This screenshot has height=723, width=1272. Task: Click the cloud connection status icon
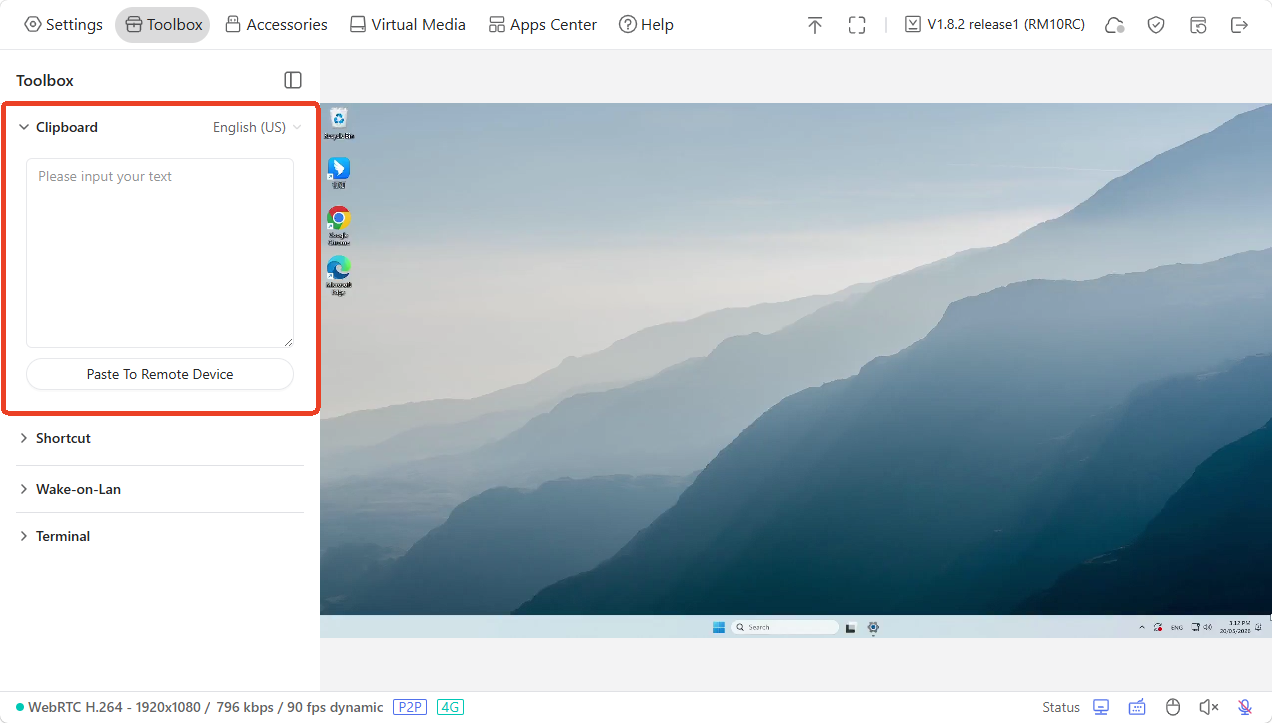1114,25
